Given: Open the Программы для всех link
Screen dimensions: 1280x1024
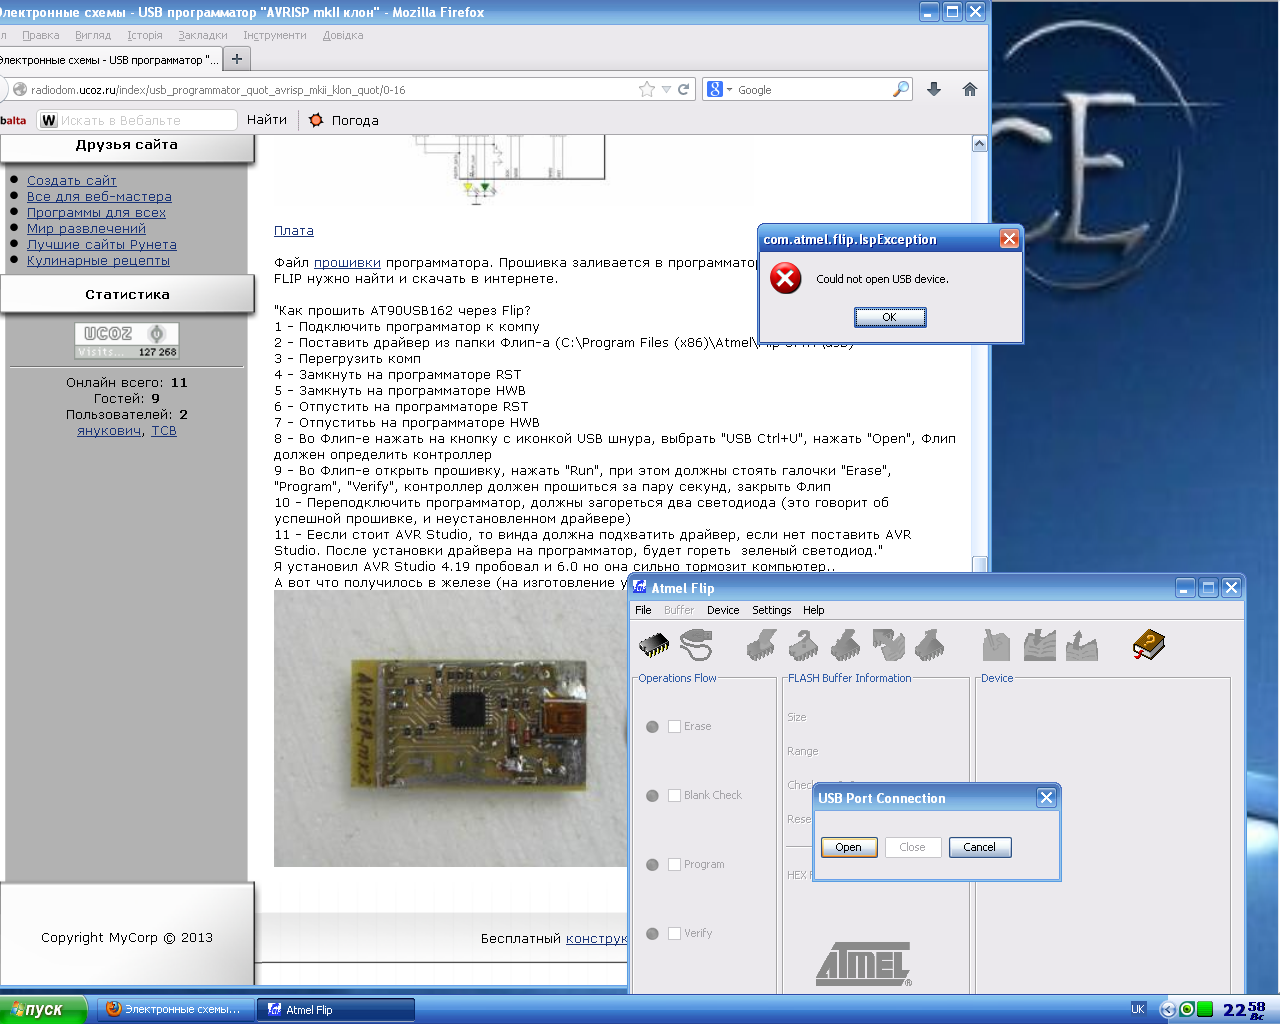Looking at the screenshot, I should point(96,213).
